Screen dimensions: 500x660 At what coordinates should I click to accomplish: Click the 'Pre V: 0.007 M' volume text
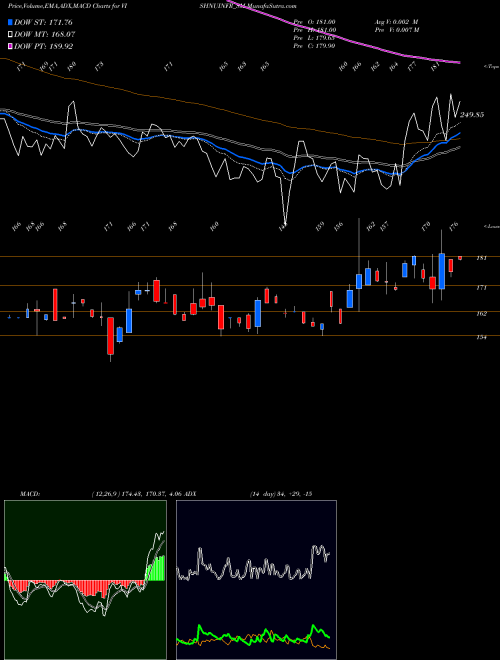pos(396,30)
